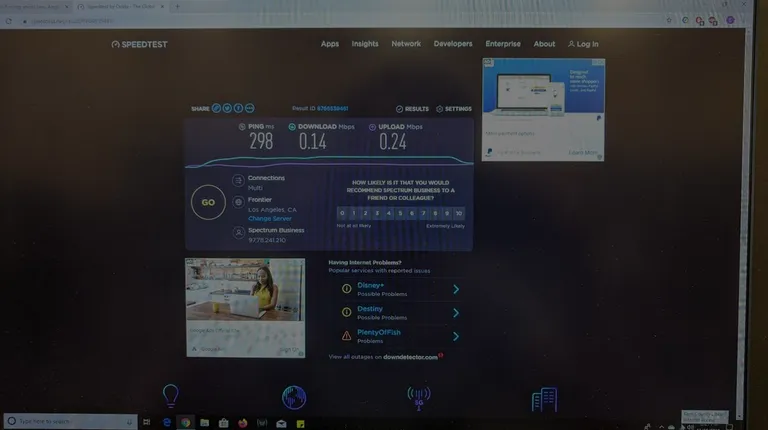Select rating 10 in the survey

tap(458, 213)
